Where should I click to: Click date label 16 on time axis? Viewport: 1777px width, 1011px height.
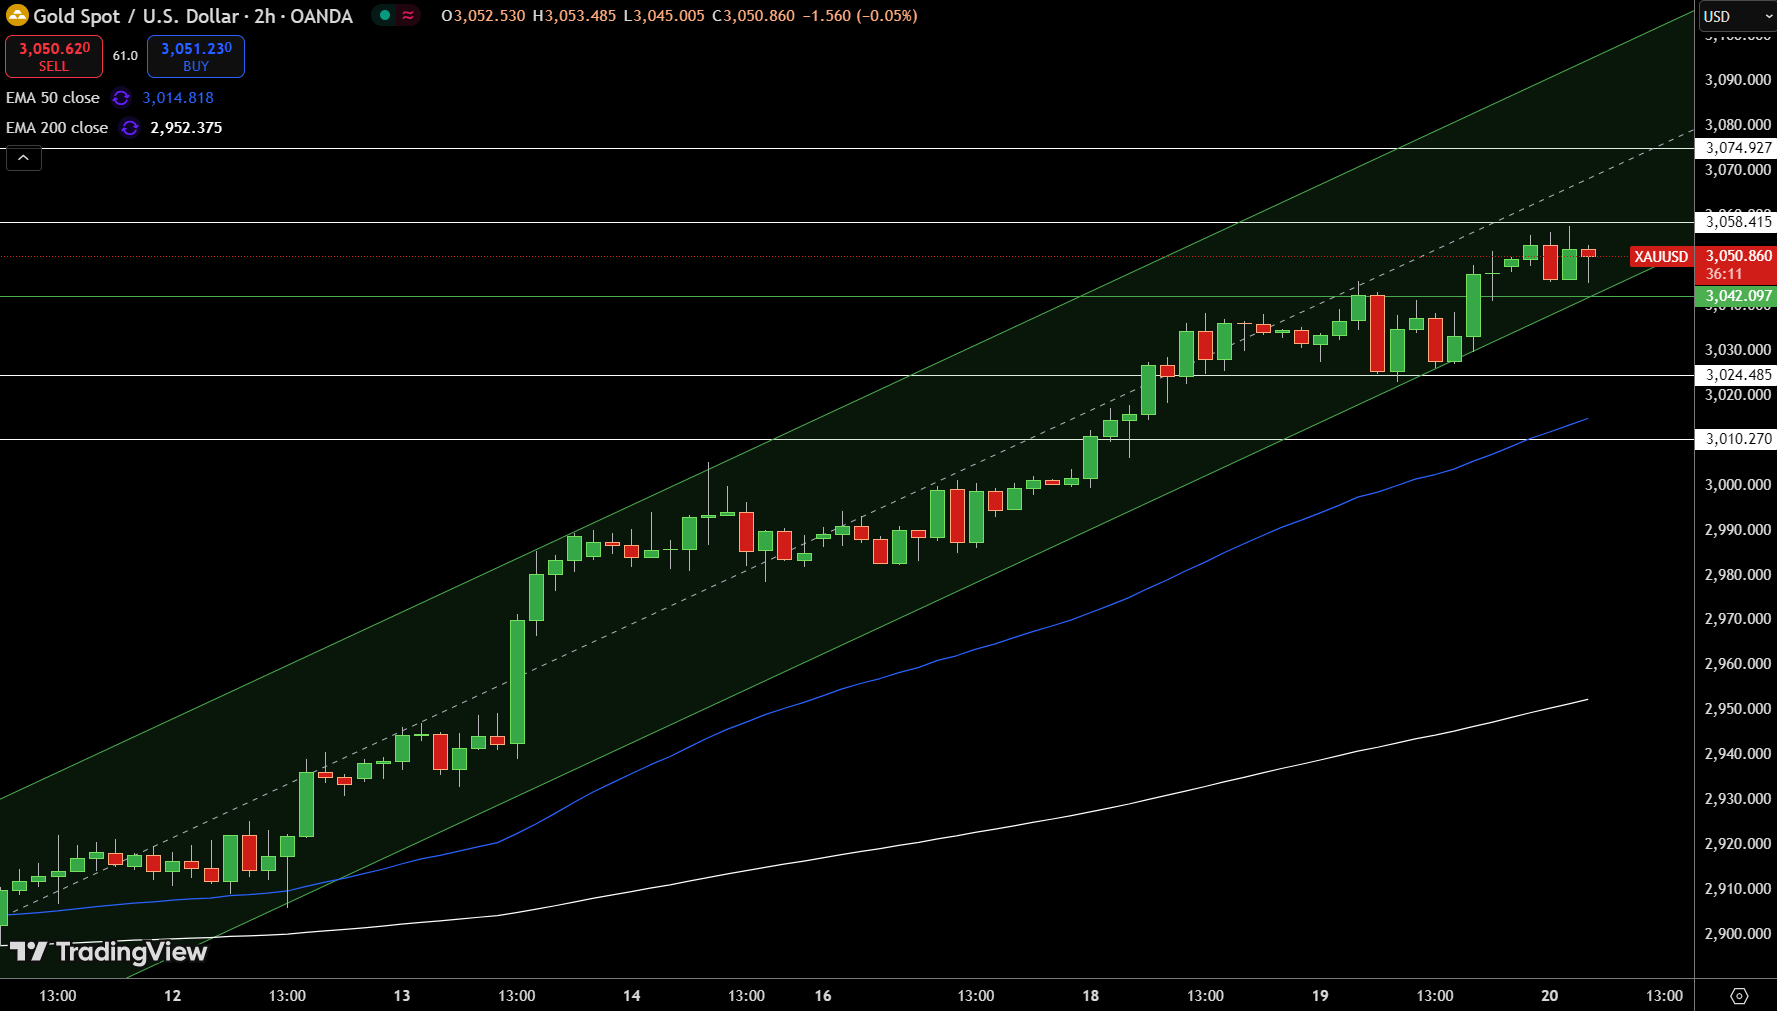point(823,996)
